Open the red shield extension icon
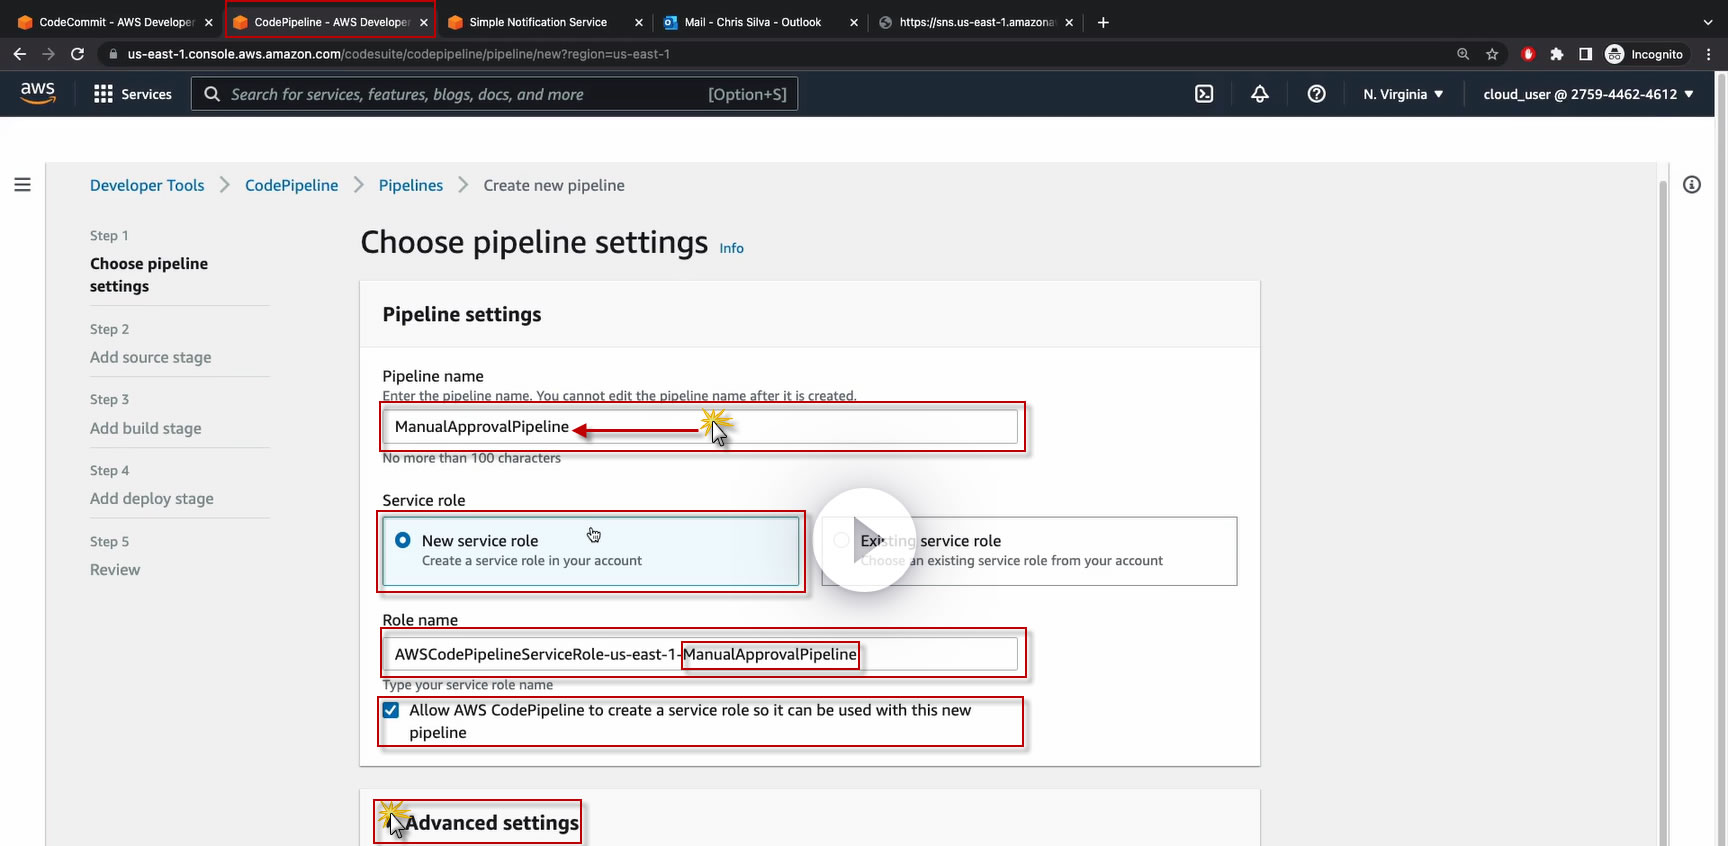This screenshot has height=846, width=1728. 1528,54
